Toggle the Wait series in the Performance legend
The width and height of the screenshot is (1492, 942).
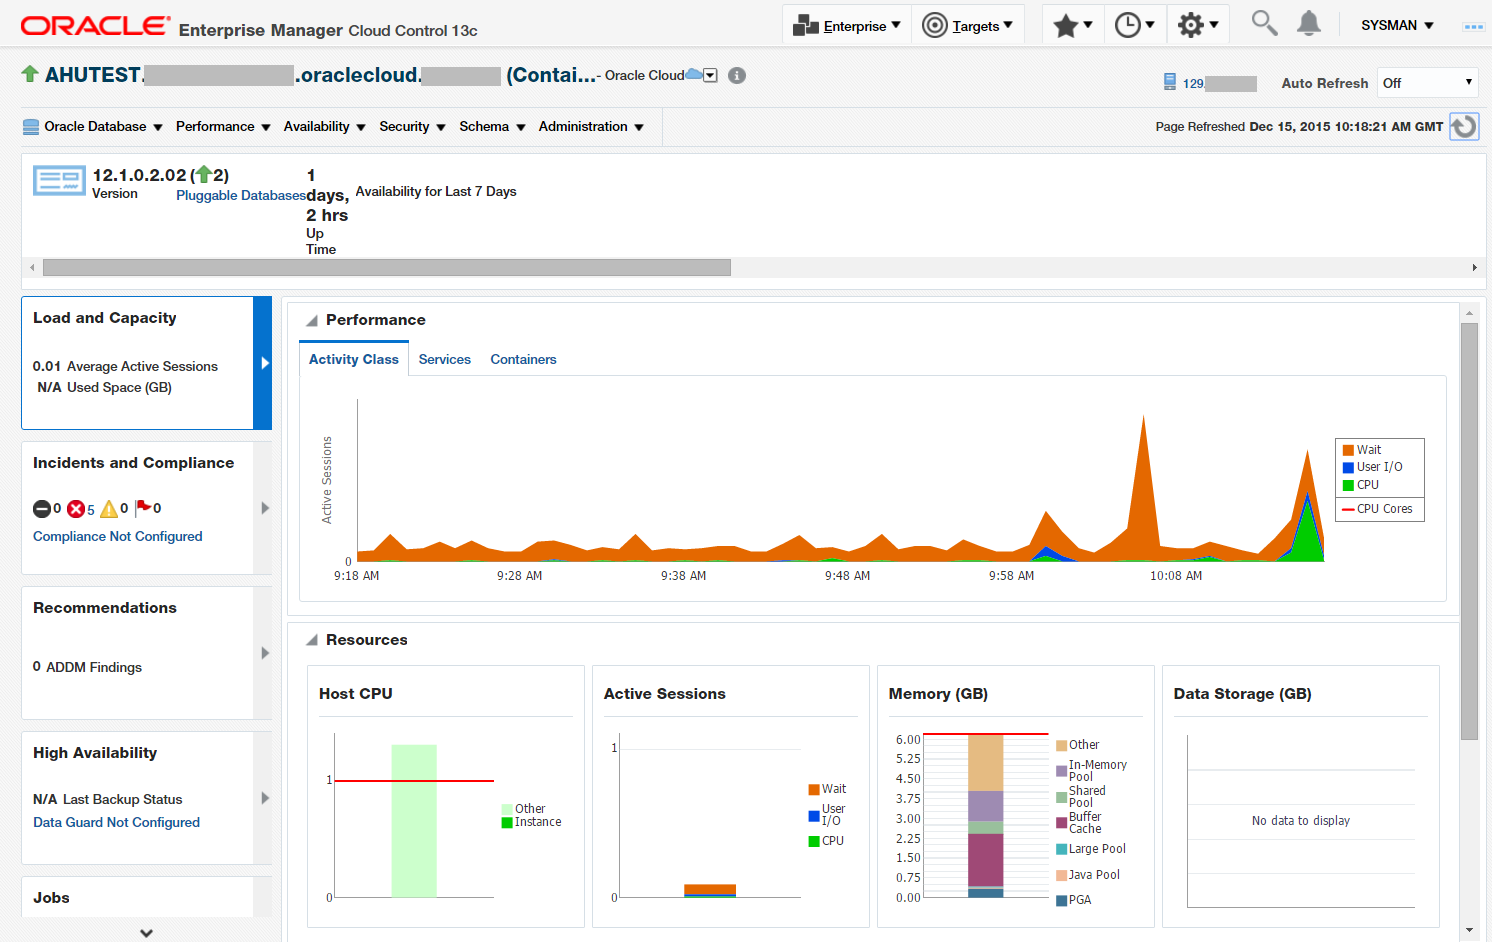pyautogui.click(x=1374, y=449)
